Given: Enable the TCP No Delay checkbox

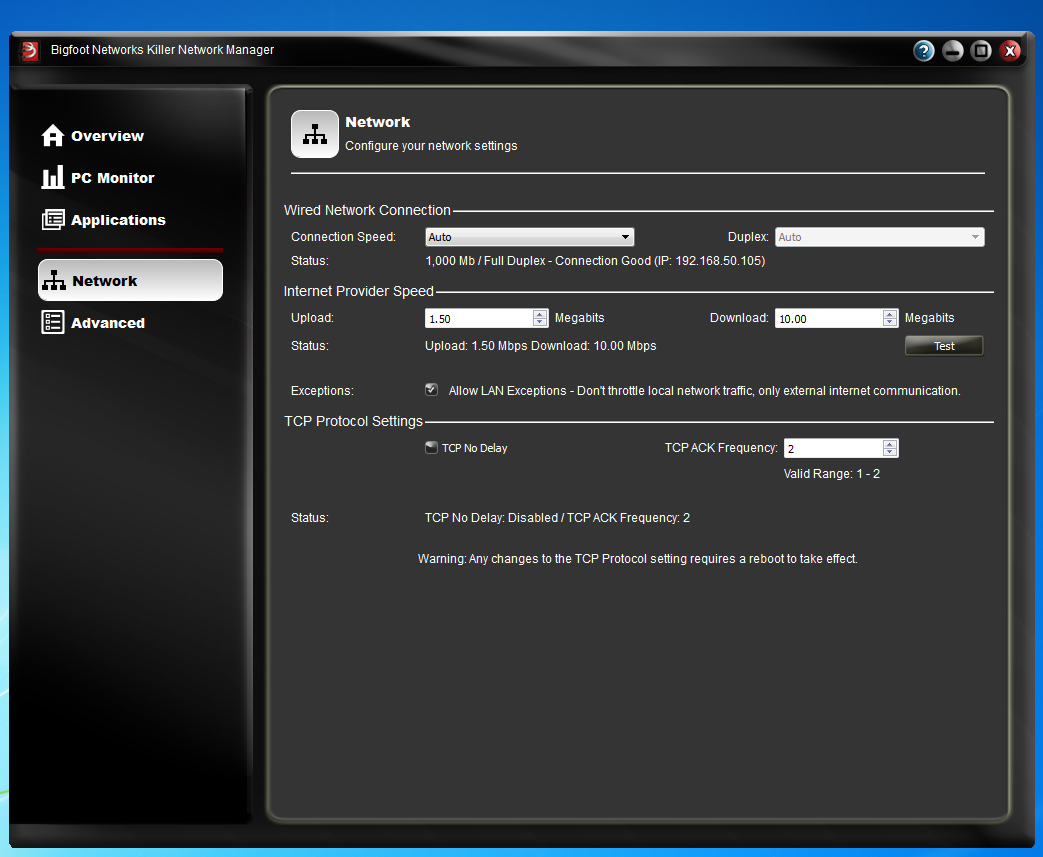Looking at the screenshot, I should 432,448.
